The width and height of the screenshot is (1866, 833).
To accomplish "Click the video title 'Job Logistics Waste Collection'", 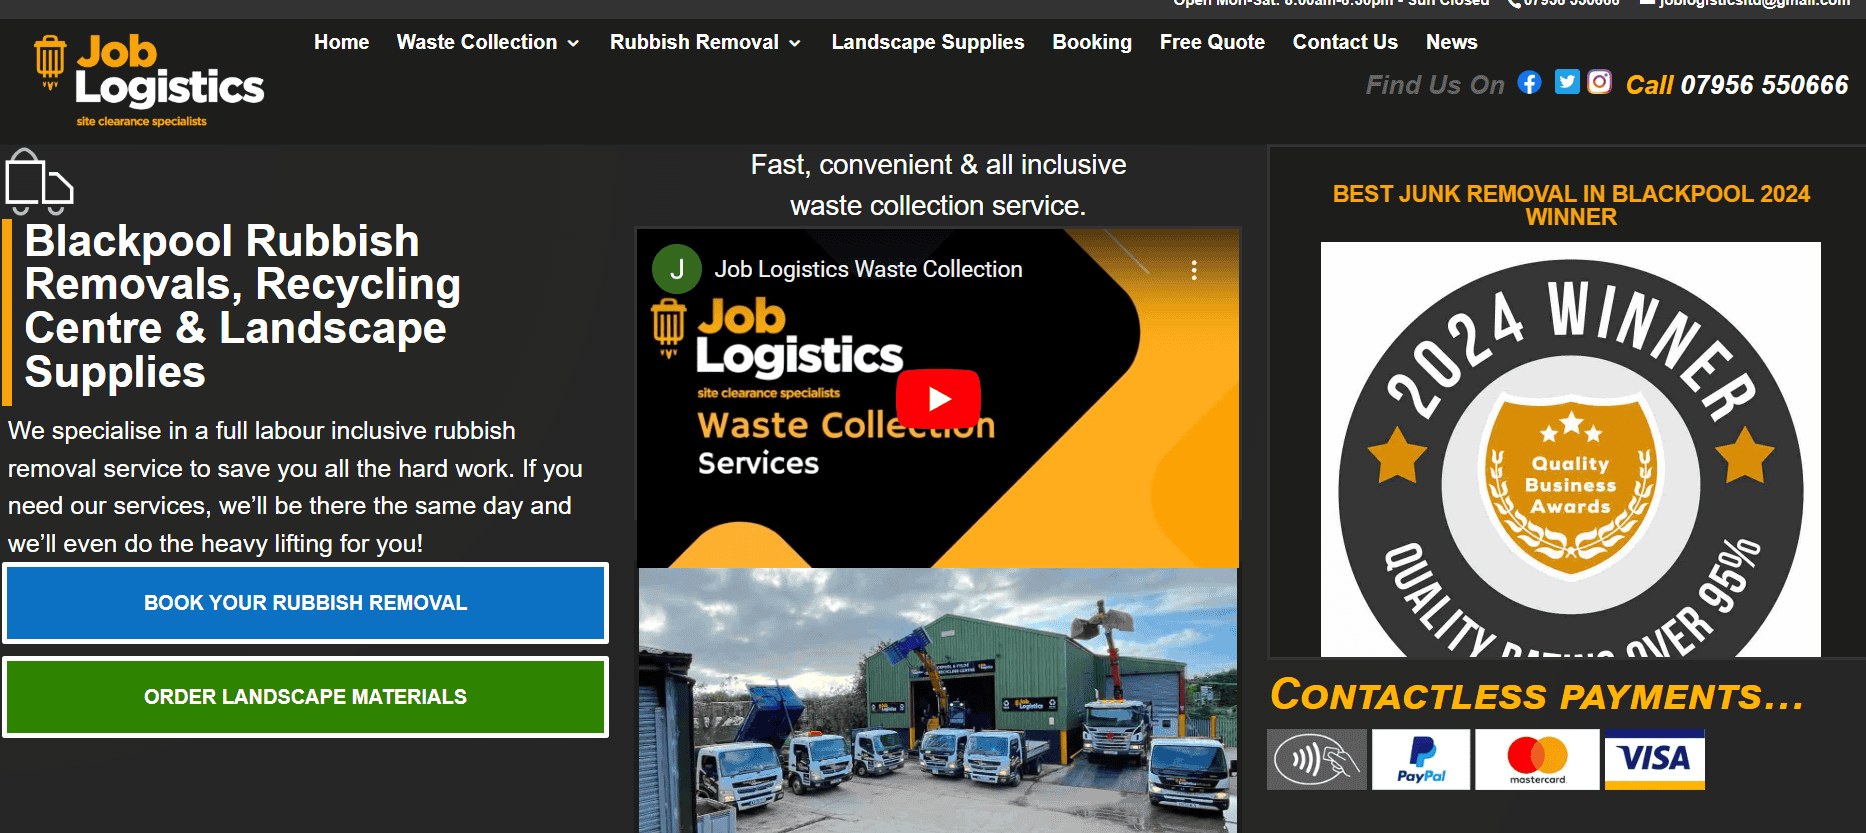I will pos(868,269).
